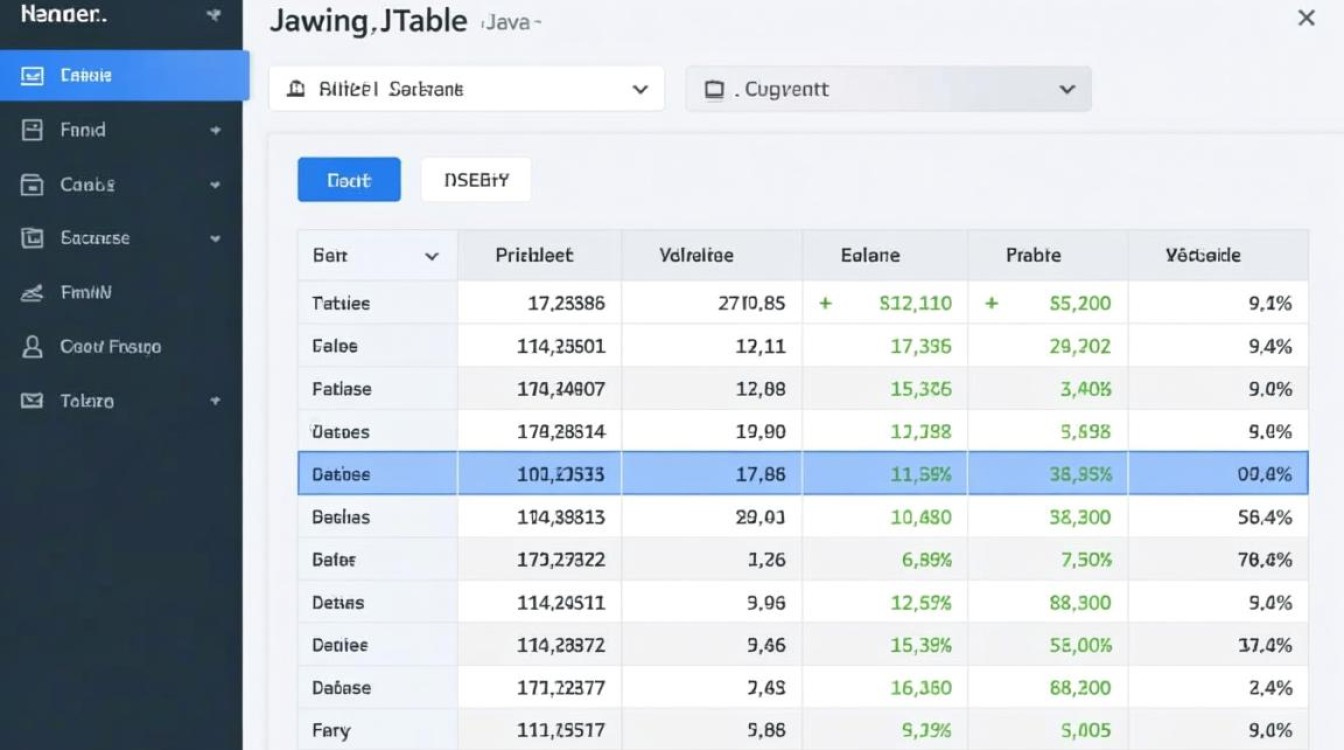The width and height of the screenshot is (1344, 750).
Task: Select the highlighted Datibee table row
Action: (700, 474)
